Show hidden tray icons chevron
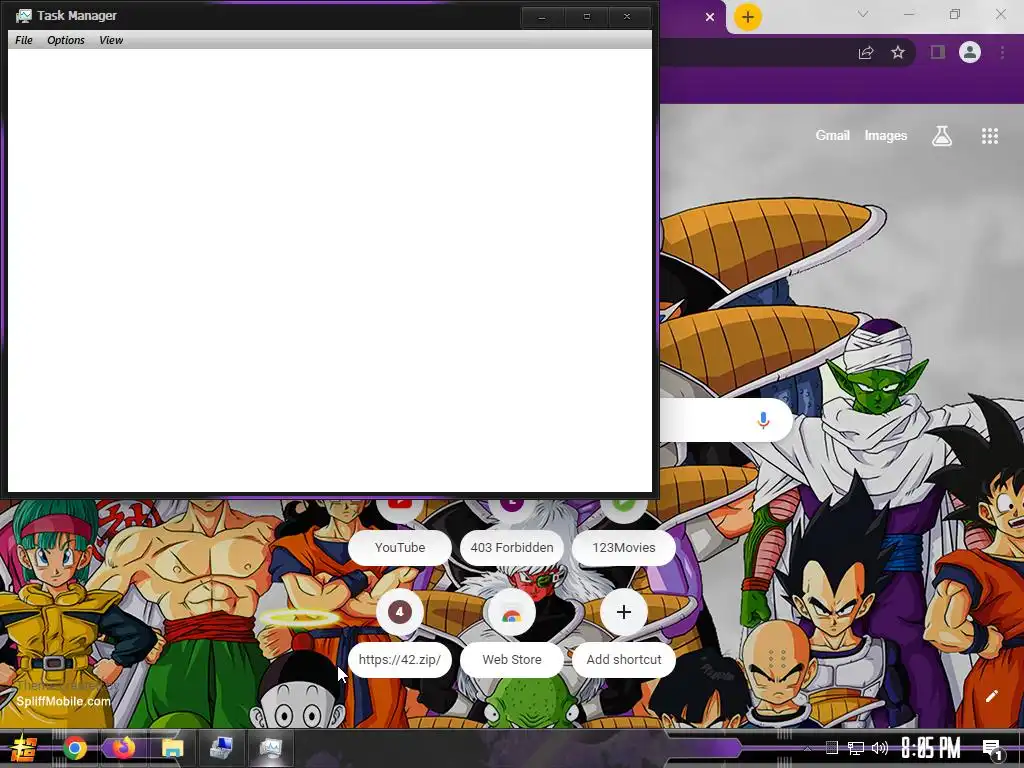 coord(807,748)
